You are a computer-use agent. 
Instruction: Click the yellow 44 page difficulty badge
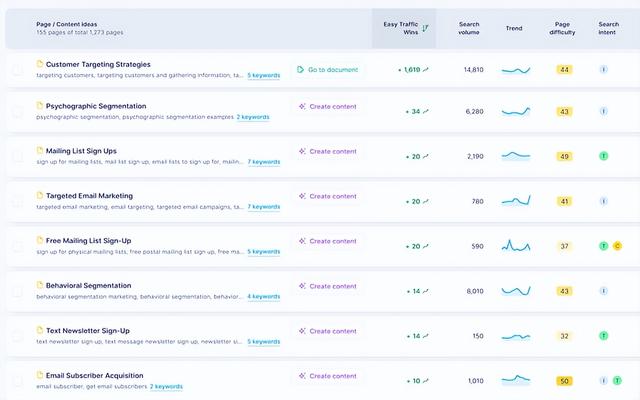point(564,70)
